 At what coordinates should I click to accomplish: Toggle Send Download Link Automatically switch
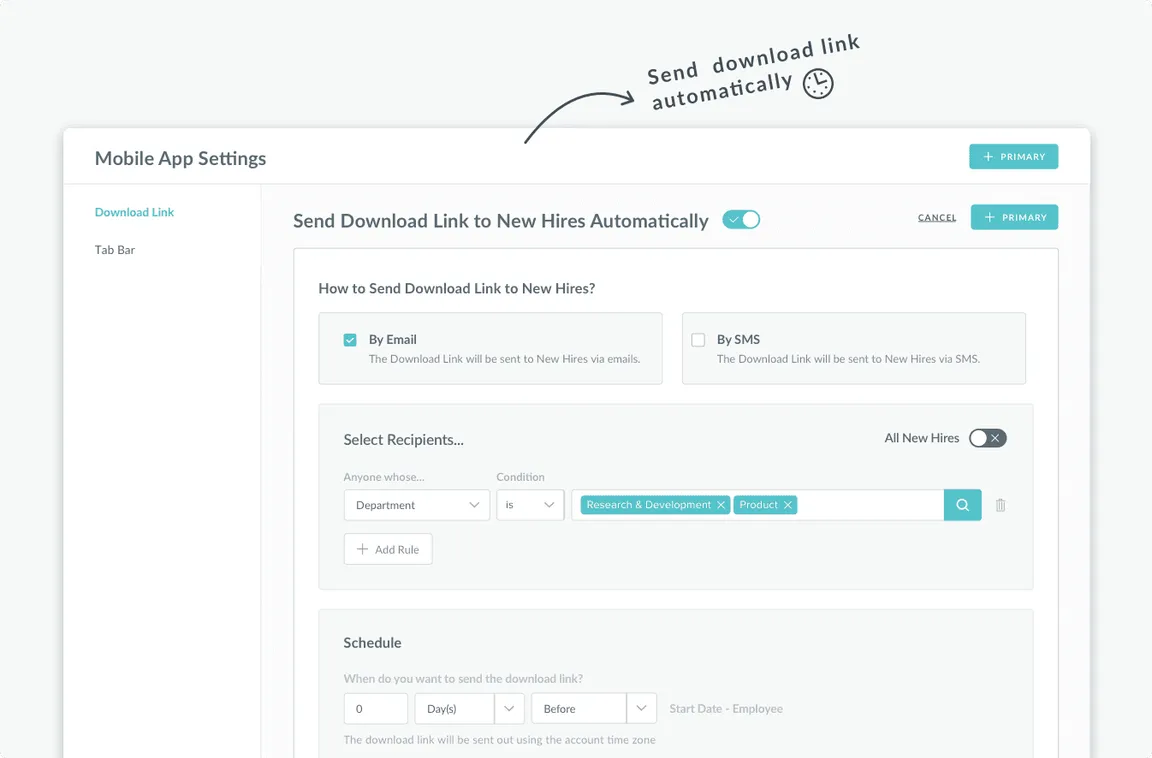point(741,220)
